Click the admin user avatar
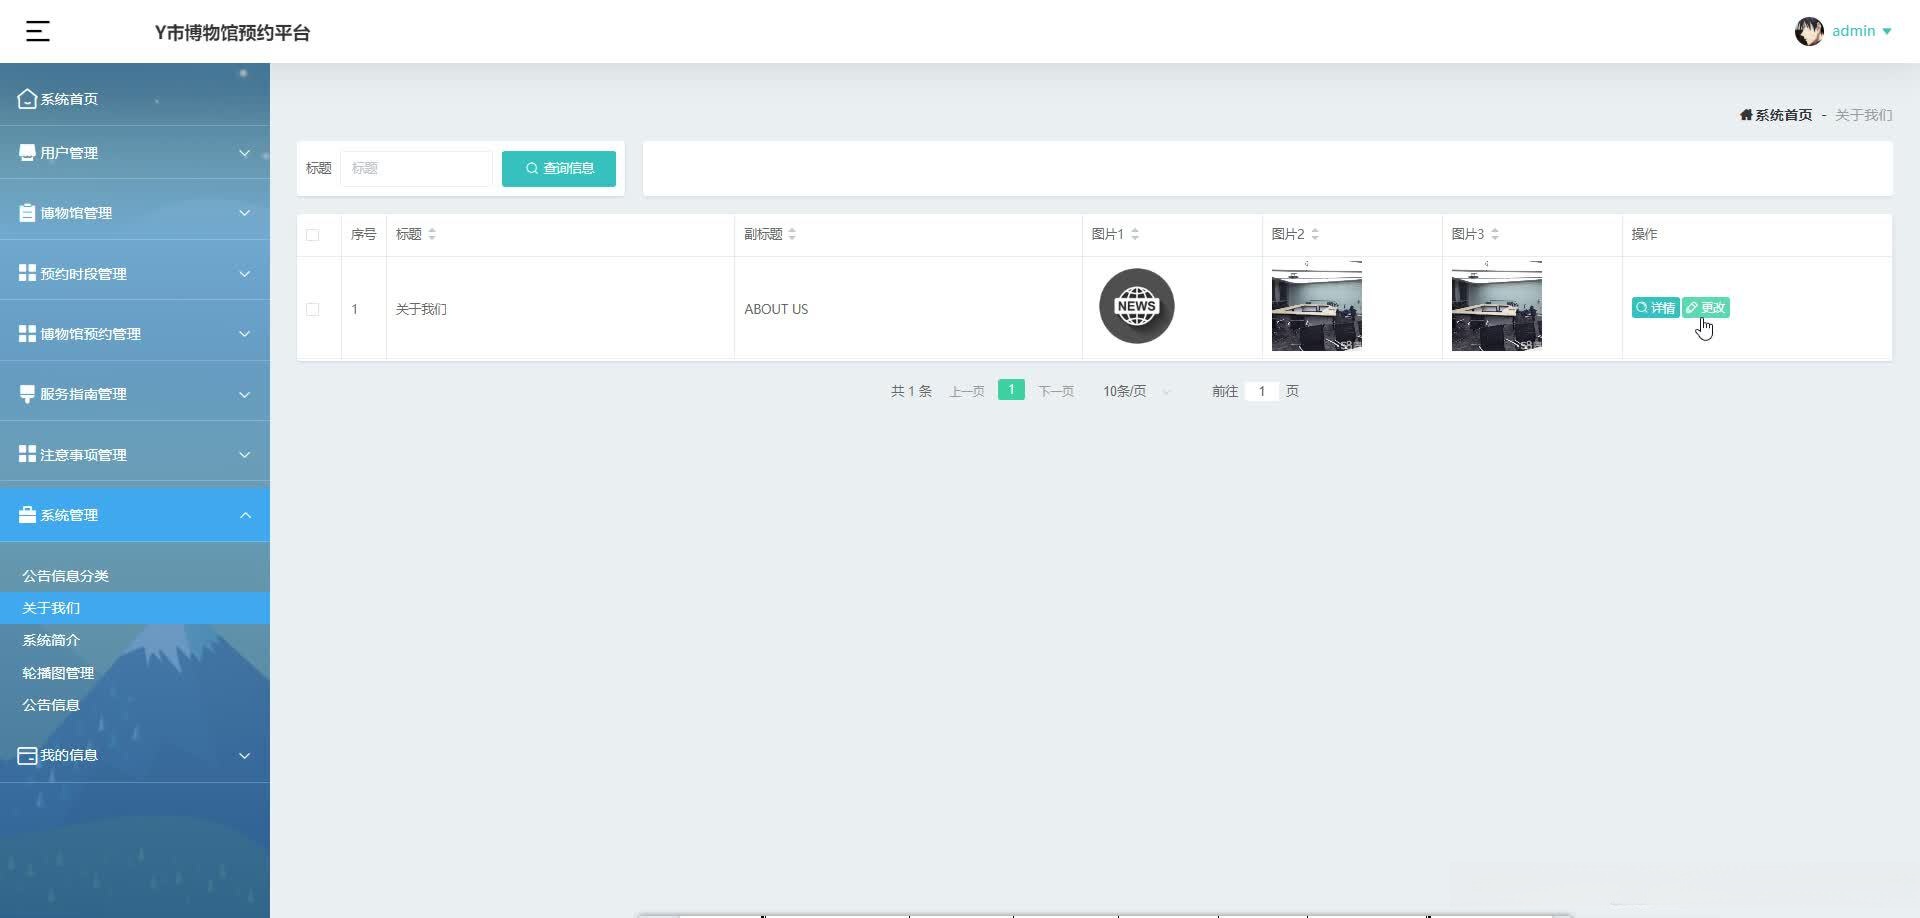 point(1809,32)
